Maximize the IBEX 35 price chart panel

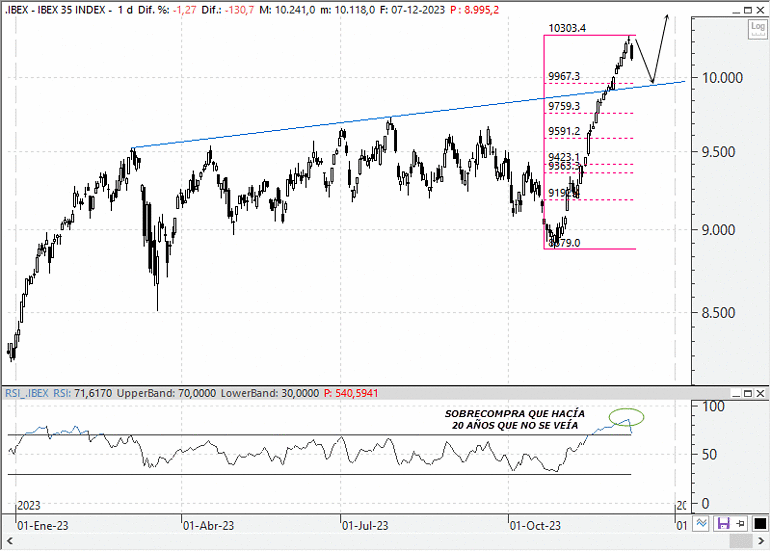748,10
